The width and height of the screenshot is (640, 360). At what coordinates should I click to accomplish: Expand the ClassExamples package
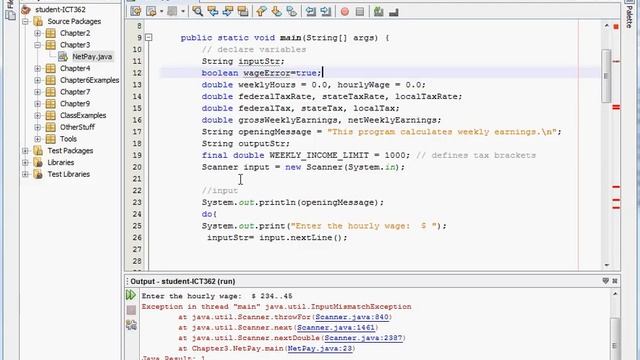[x=38, y=116]
